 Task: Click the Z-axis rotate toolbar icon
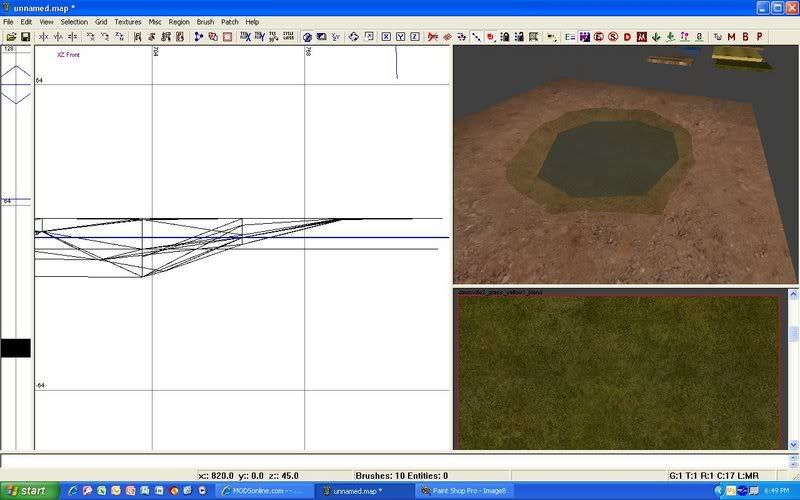[x=120, y=37]
